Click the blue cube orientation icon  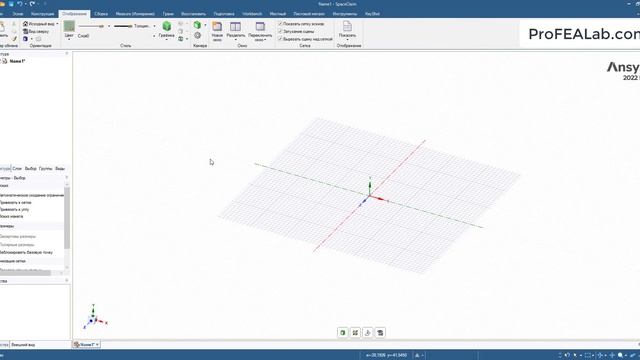25,39
